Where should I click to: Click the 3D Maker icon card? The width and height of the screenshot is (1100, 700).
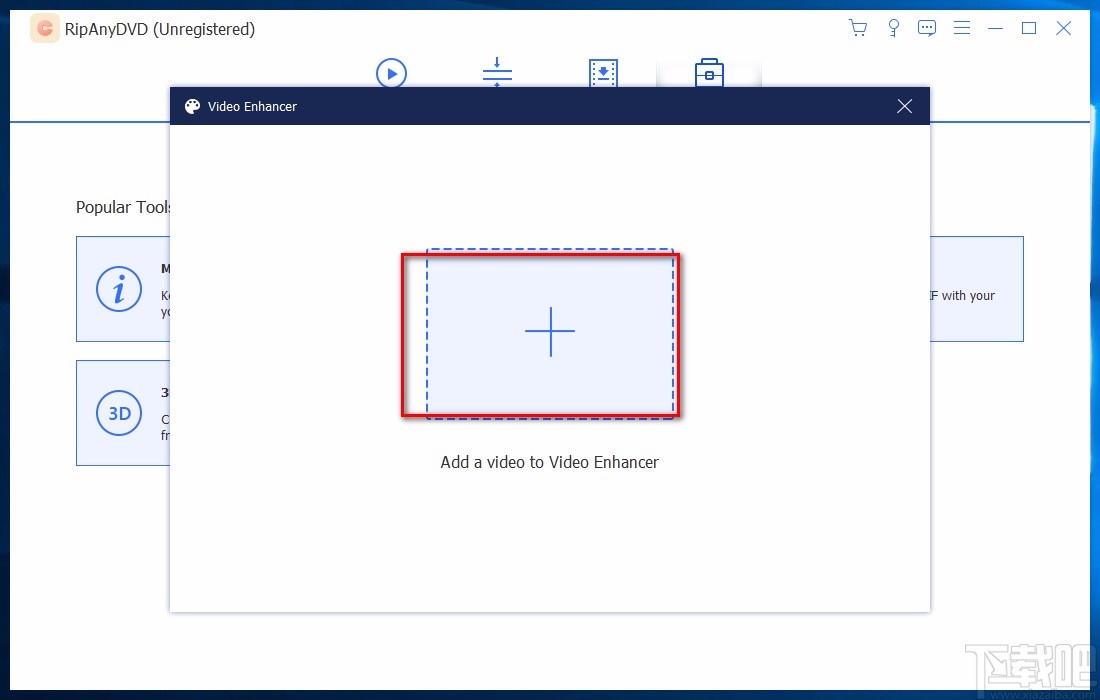123,413
